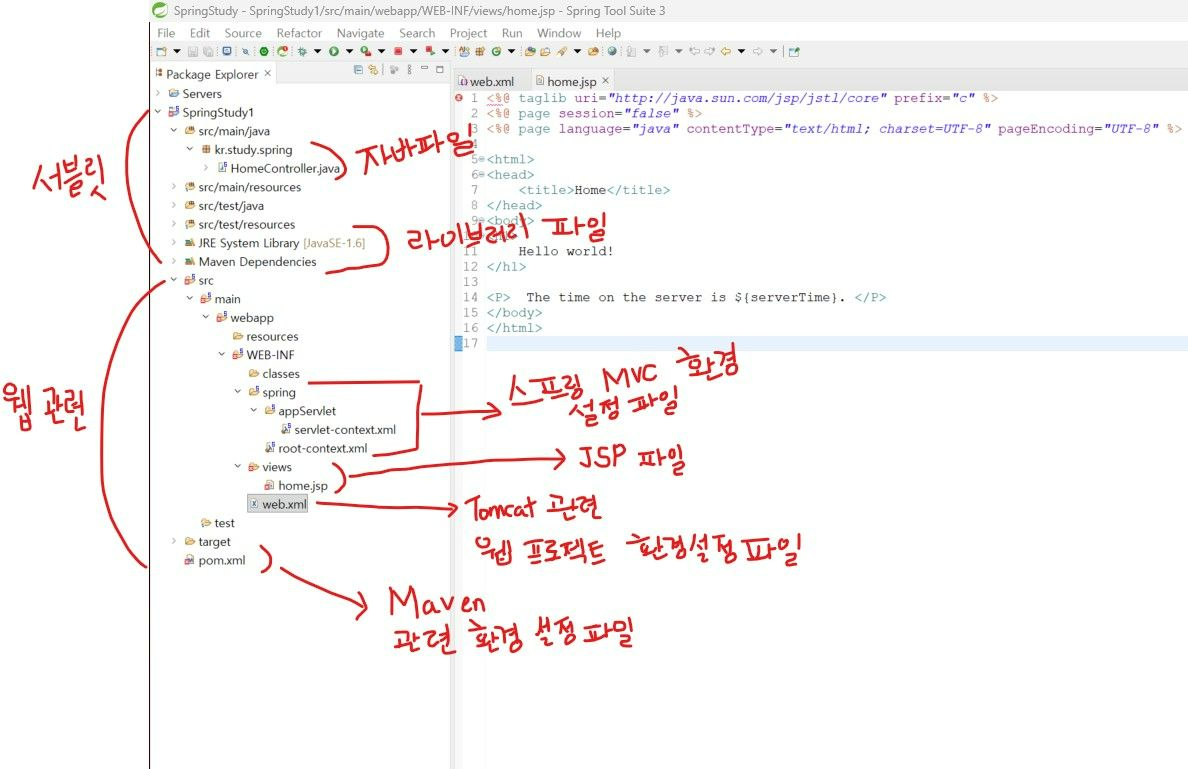The width and height of the screenshot is (1188, 769).
Task: Collapse the appServlet folder
Action: [x=253, y=411]
